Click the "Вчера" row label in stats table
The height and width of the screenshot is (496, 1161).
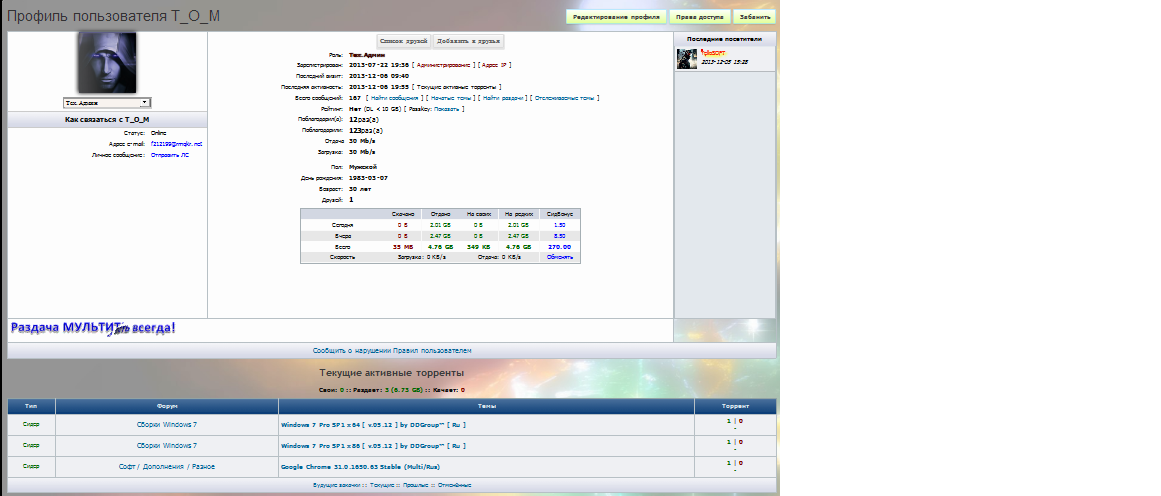click(x=343, y=235)
